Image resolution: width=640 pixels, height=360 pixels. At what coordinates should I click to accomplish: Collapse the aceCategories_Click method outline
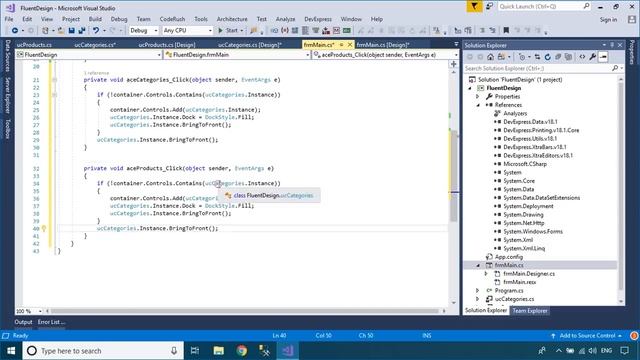(55, 80)
